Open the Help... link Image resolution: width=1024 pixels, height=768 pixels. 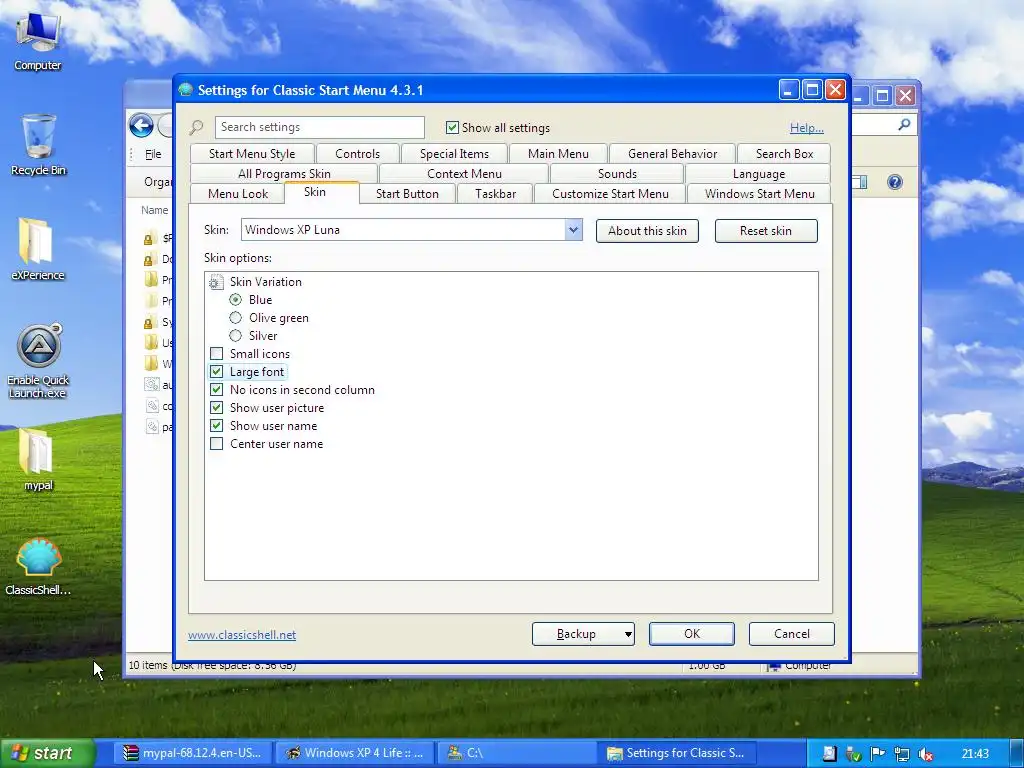pyautogui.click(x=807, y=128)
